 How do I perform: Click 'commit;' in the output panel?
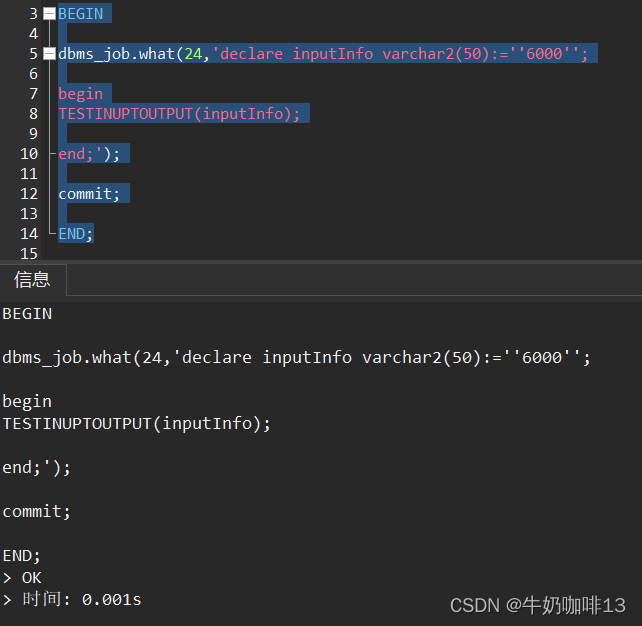(36, 512)
